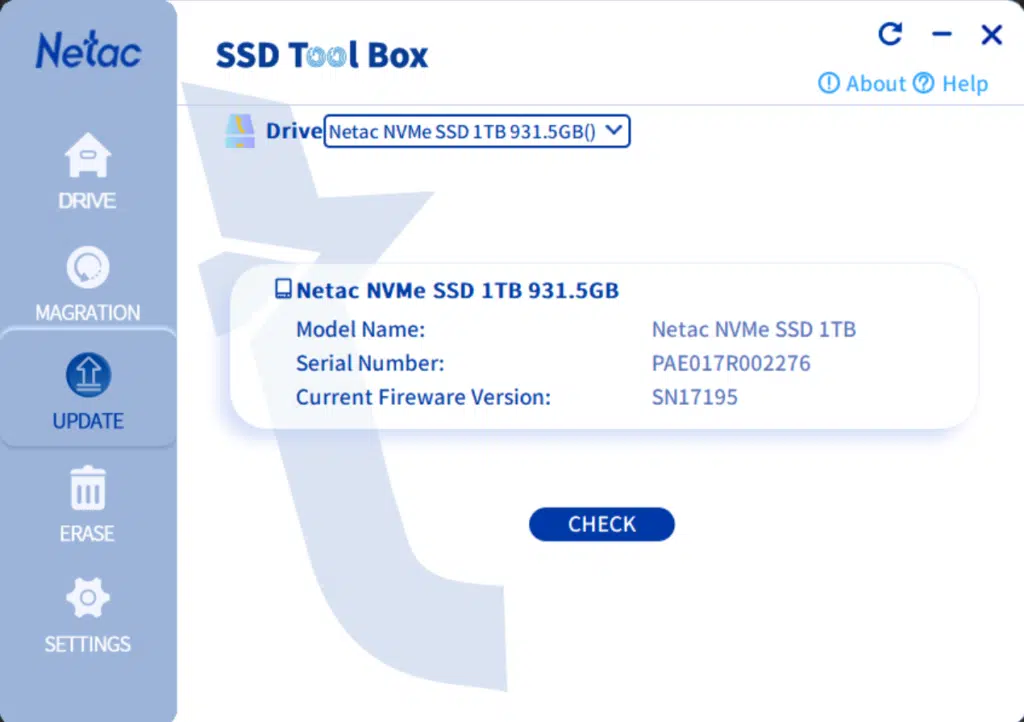Switch to the ERASE tab
The width and height of the screenshot is (1024, 722).
click(87, 505)
